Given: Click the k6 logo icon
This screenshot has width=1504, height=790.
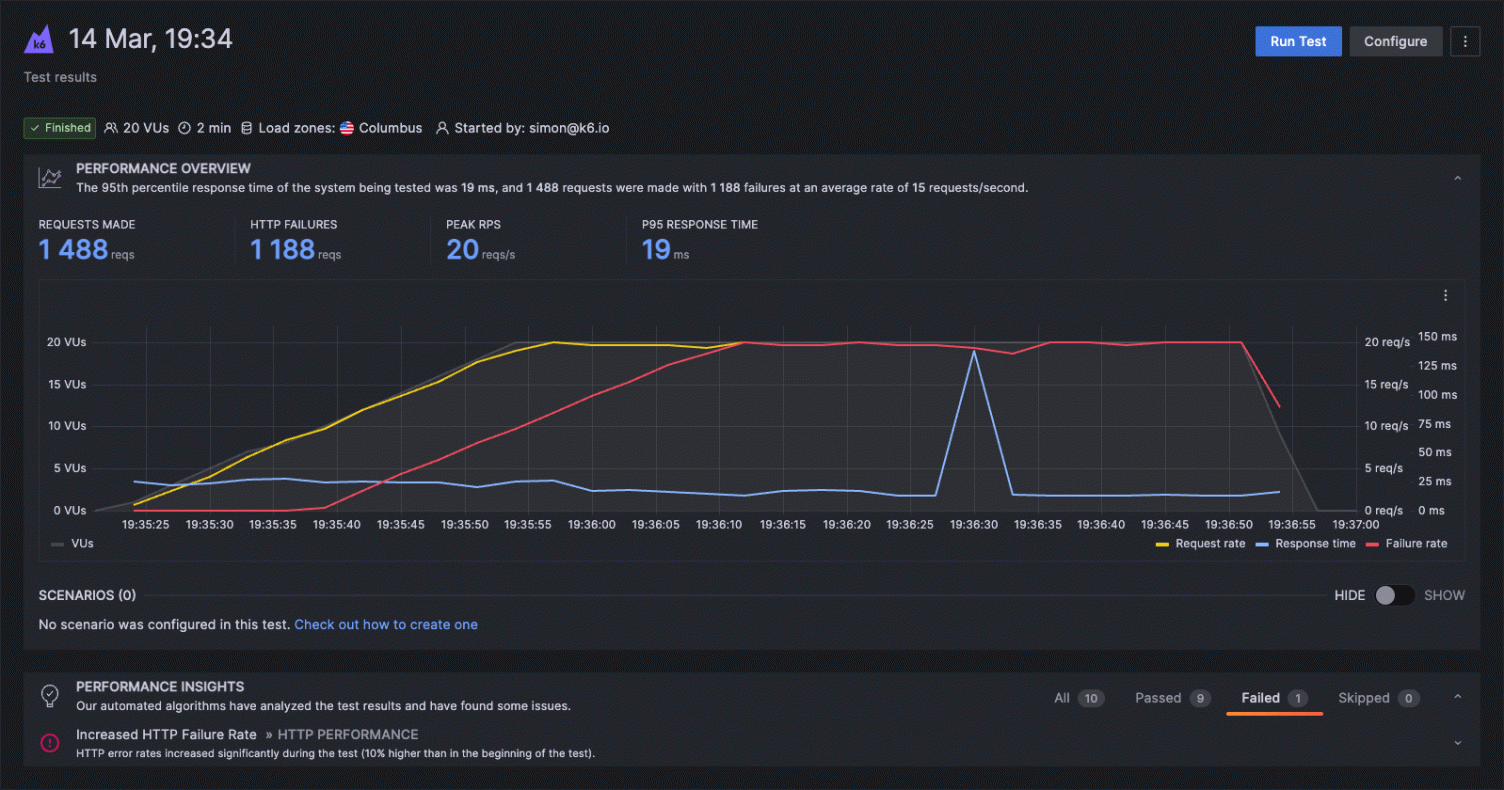Looking at the screenshot, I should coord(39,39).
